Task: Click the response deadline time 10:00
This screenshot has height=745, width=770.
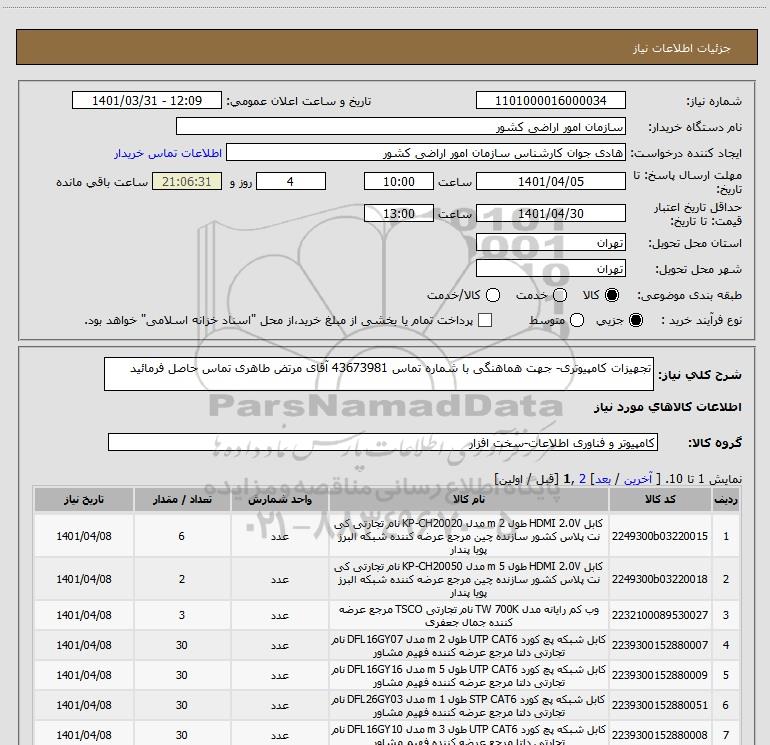Action: point(399,181)
